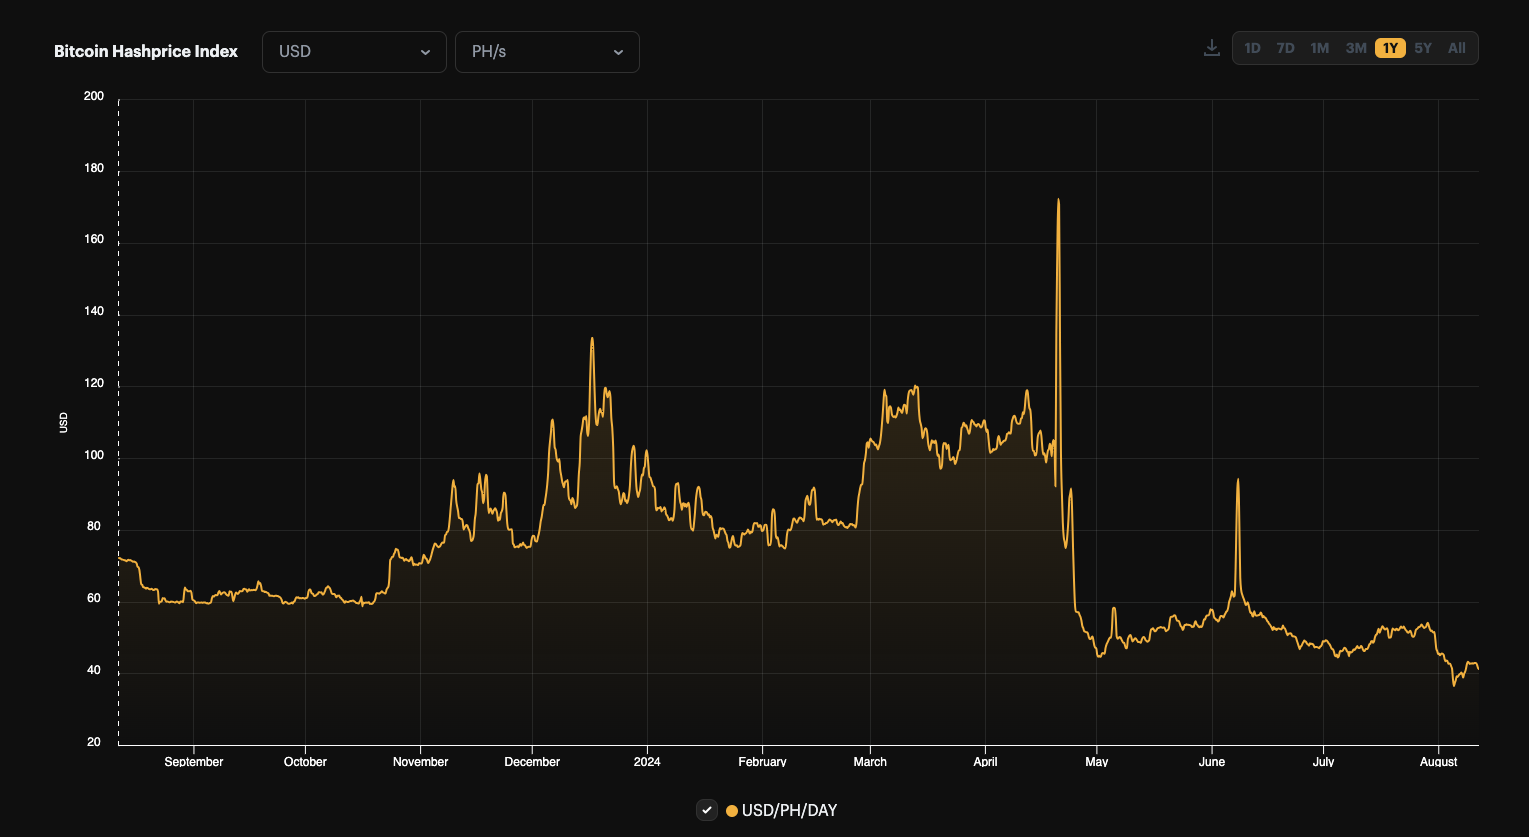The height and width of the screenshot is (837, 1529).
Task: Click the orange legend color dot
Action: (x=732, y=811)
